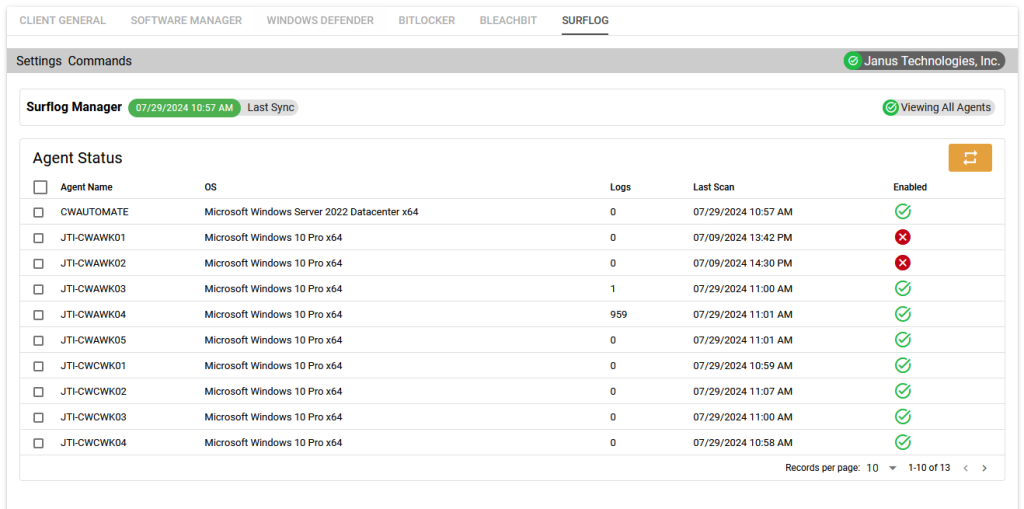Check the JTI-CWCWK02 row checkbox
The height and width of the screenshot is (509, 1024).
39,391
